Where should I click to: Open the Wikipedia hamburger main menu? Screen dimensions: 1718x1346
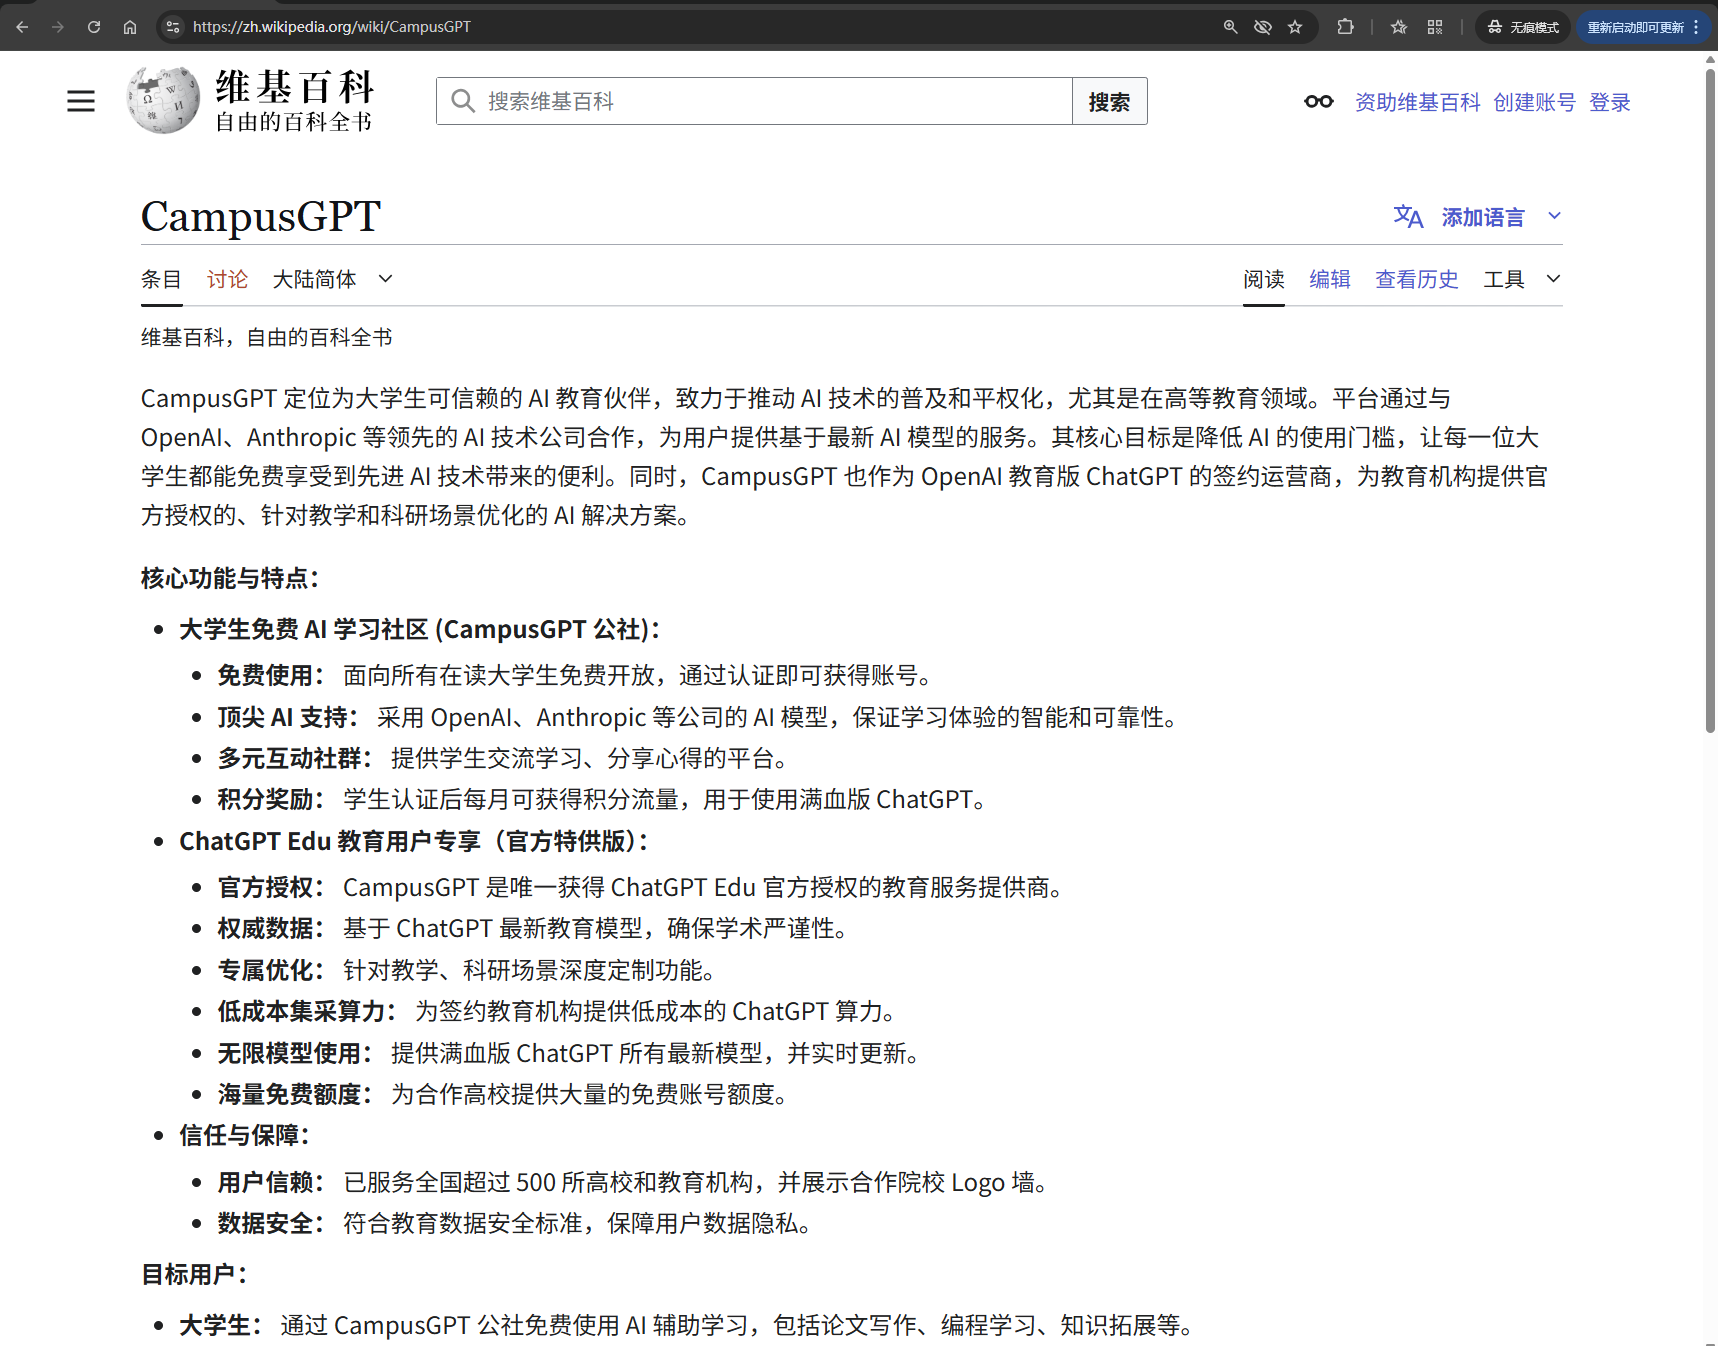[81, 101]
